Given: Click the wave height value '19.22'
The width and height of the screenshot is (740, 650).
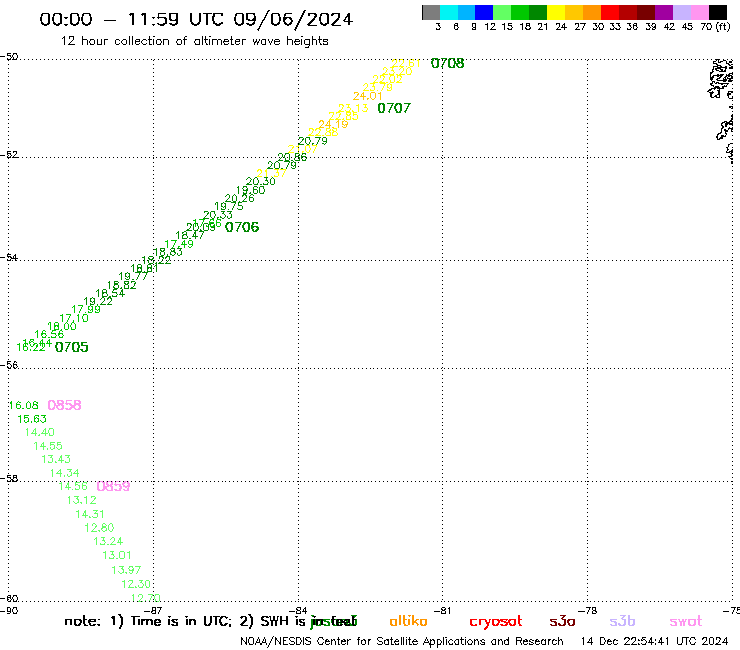Looking at the screenshot, I should [98, 301].
